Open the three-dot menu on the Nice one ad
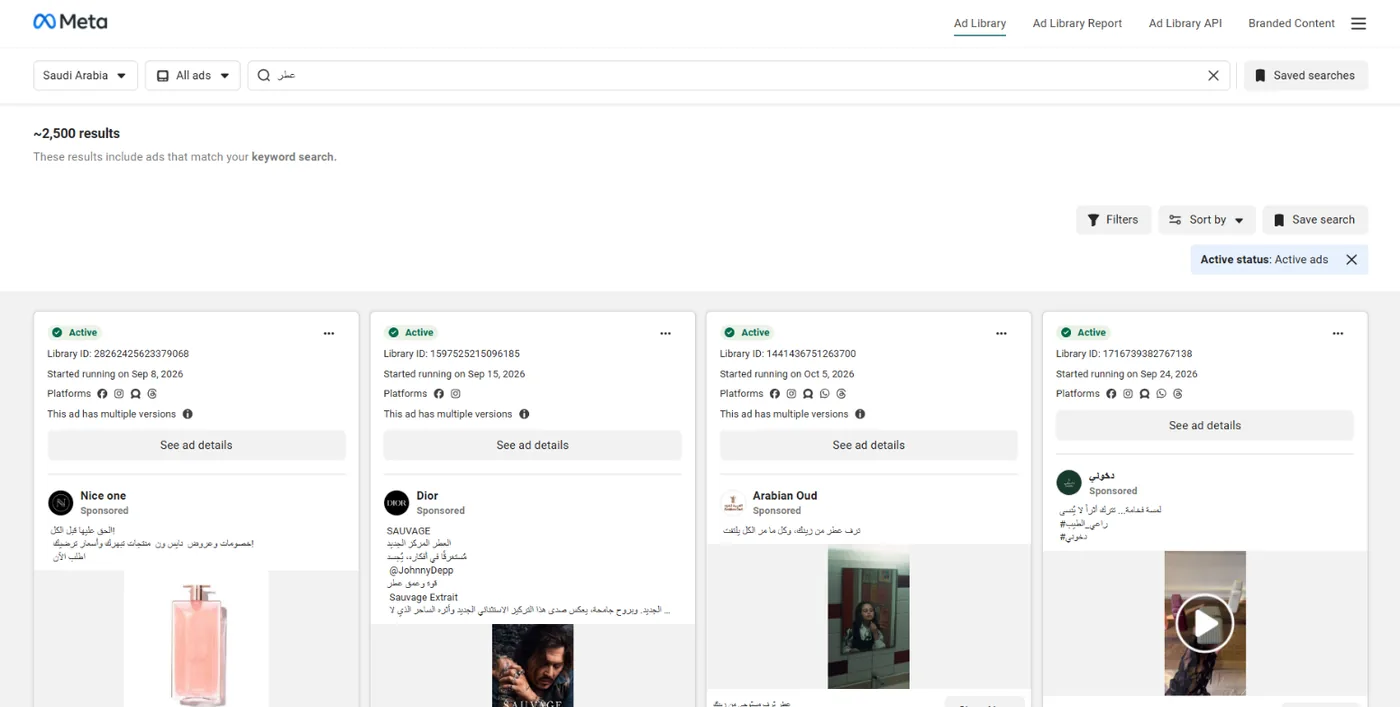 coord(329,333)
